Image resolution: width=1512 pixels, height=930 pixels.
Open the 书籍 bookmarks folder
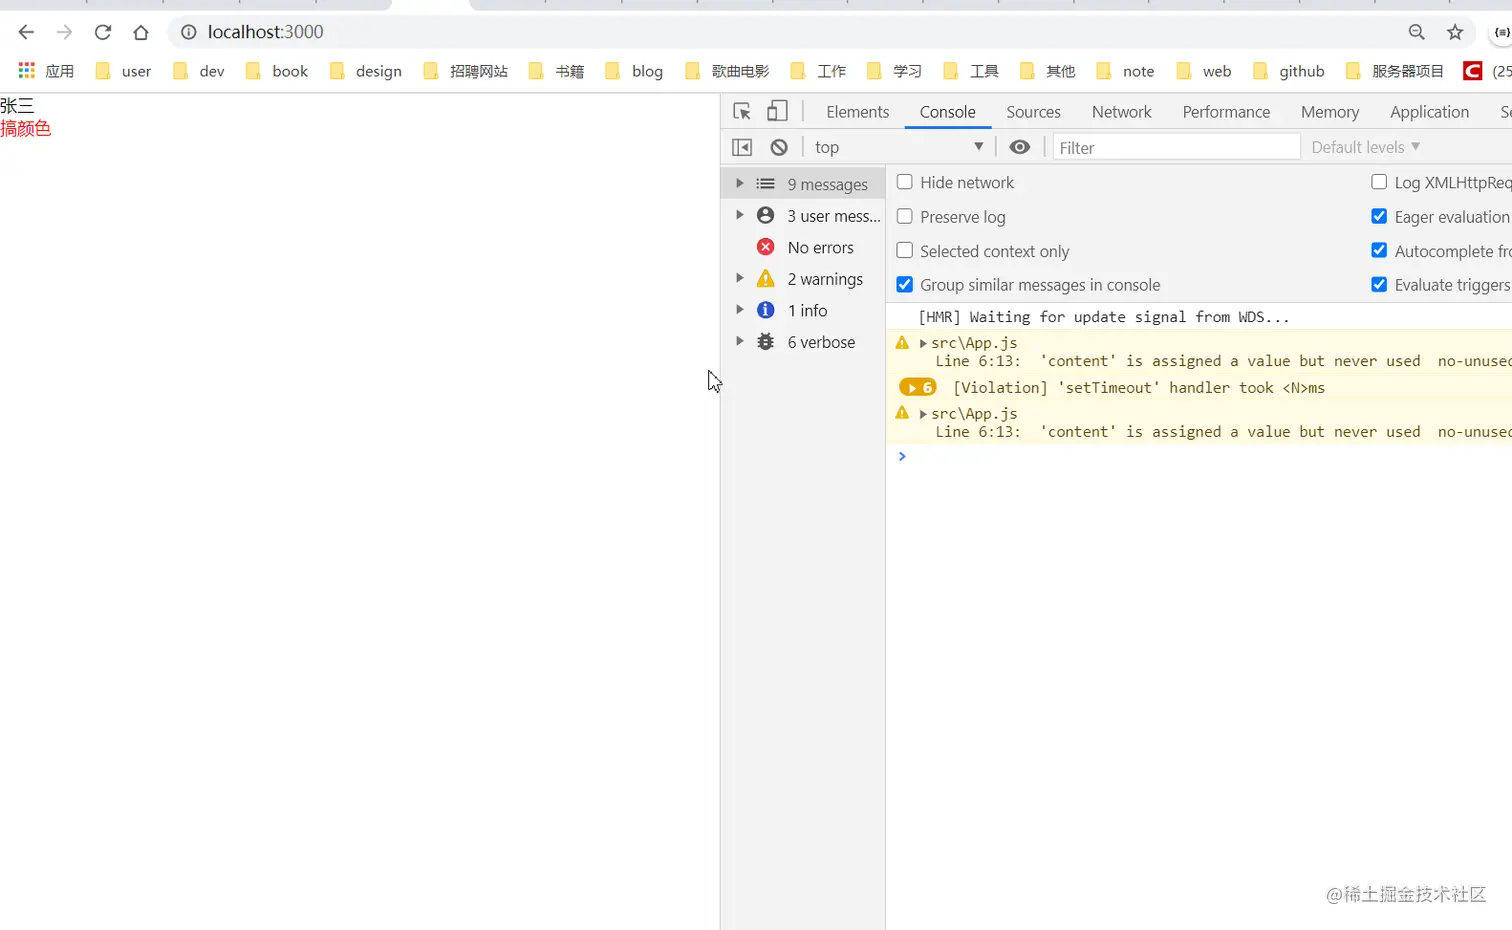(x=556, y=71)
